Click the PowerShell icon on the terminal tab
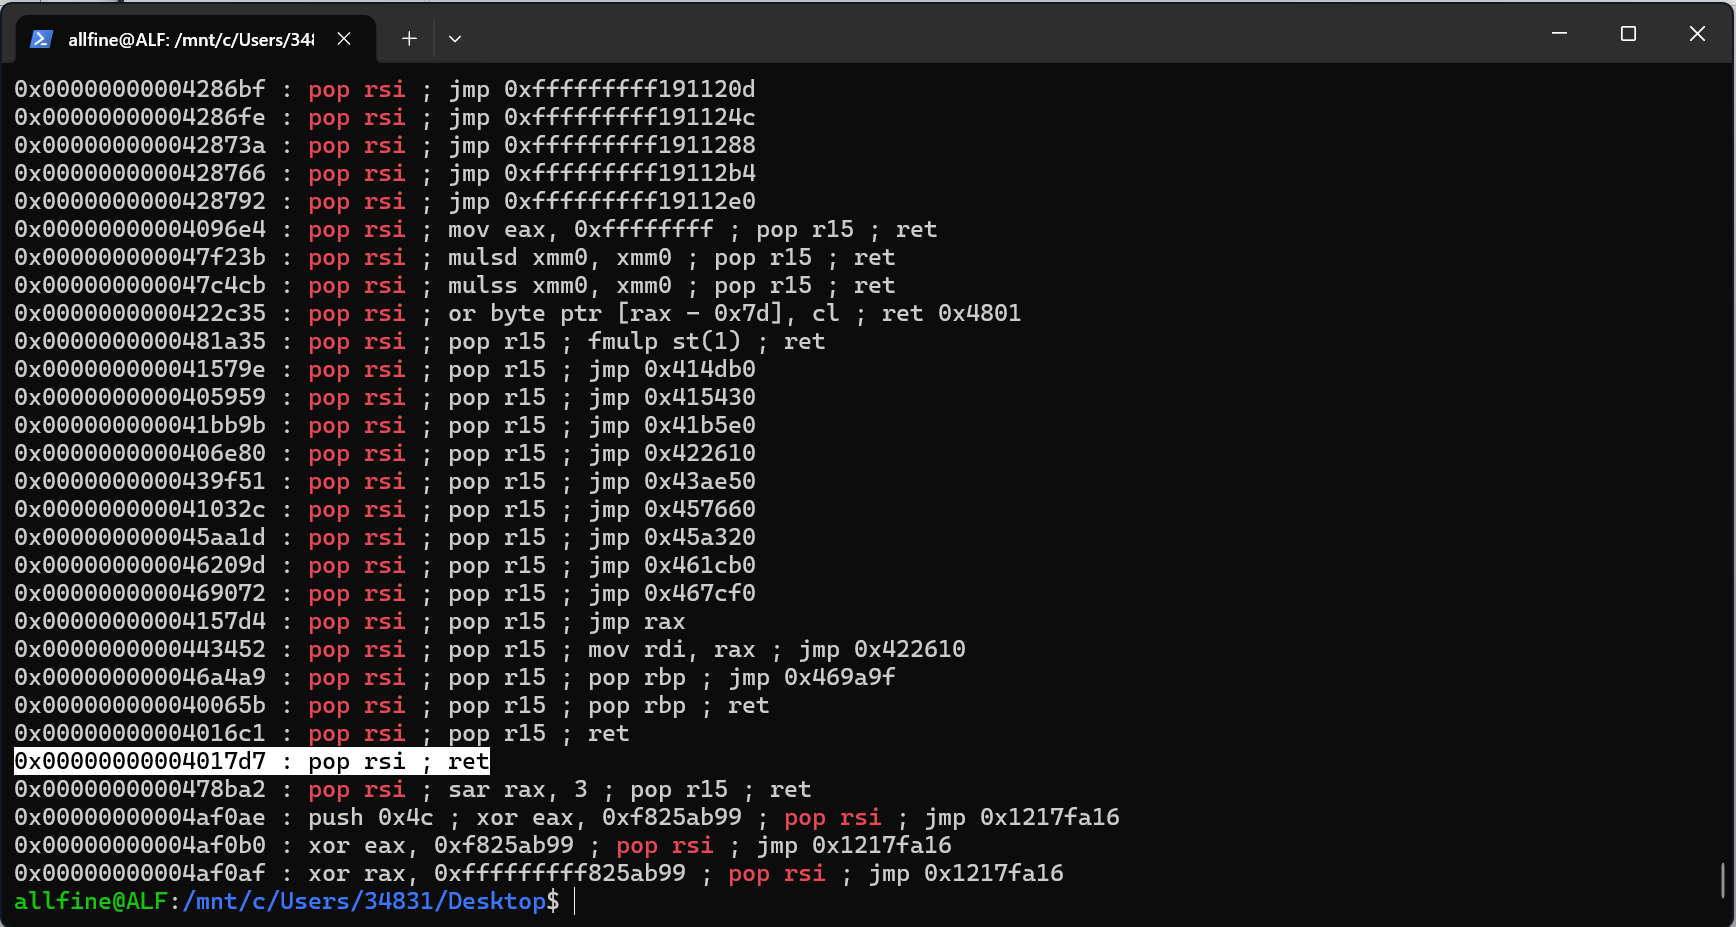The width and height of the screenshot is (1736, 927). pyautogui.click(x=41, y=39)
